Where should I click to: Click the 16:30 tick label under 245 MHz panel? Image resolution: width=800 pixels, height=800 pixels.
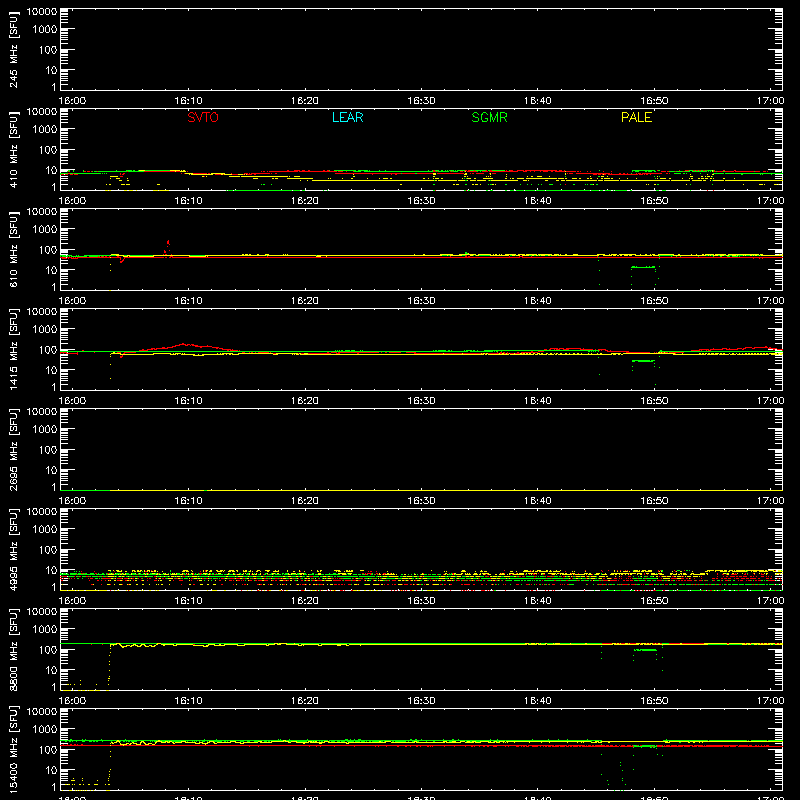coord(421,101)
